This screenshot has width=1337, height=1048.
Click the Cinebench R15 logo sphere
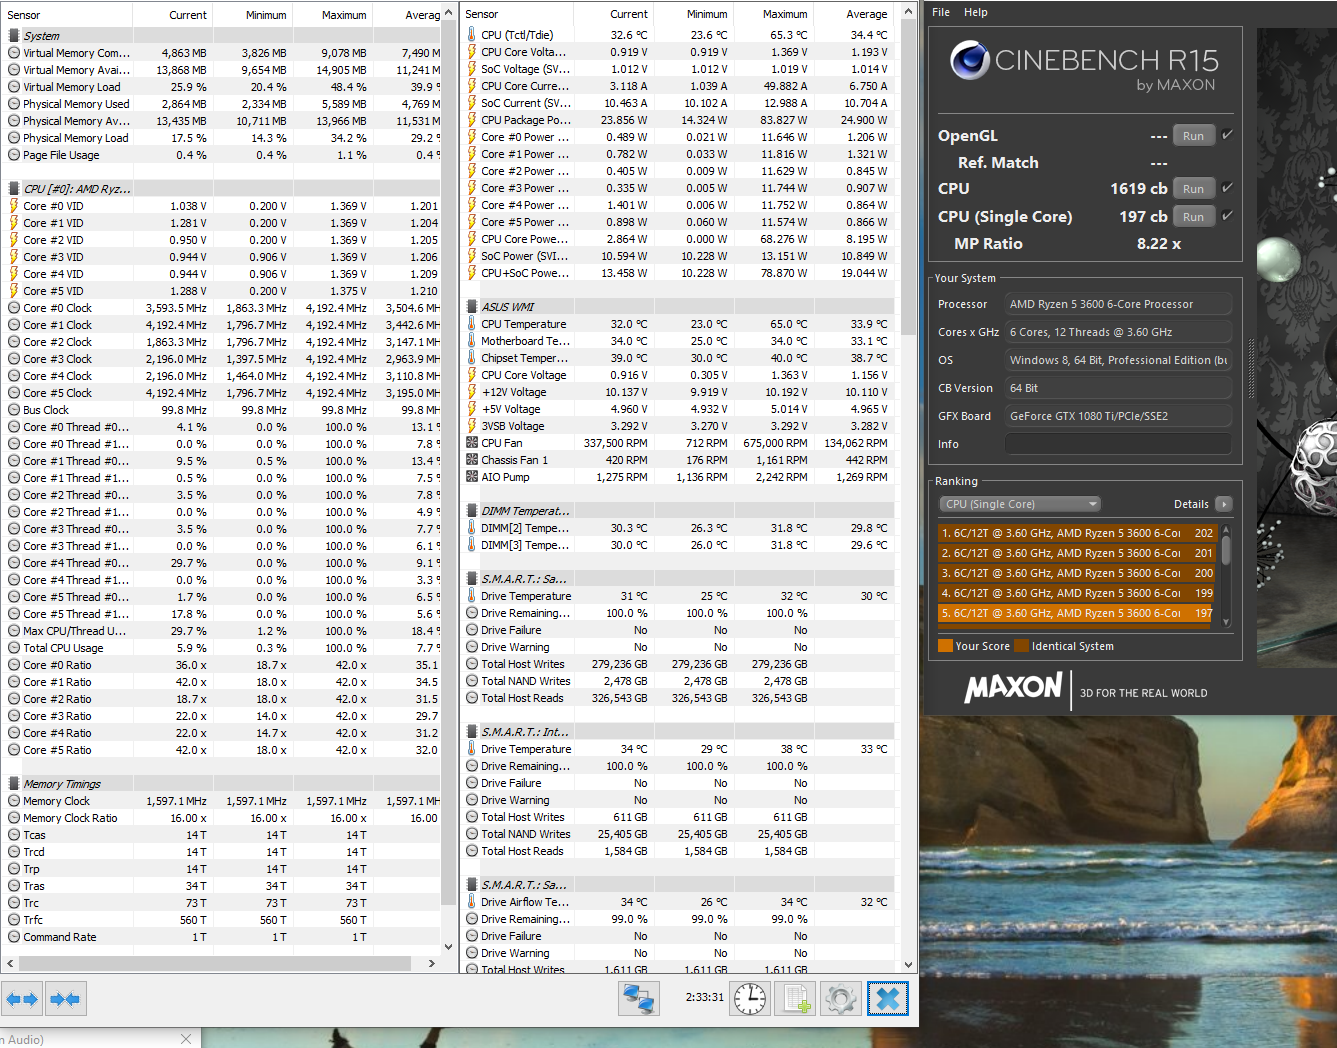tap(969, 60)
